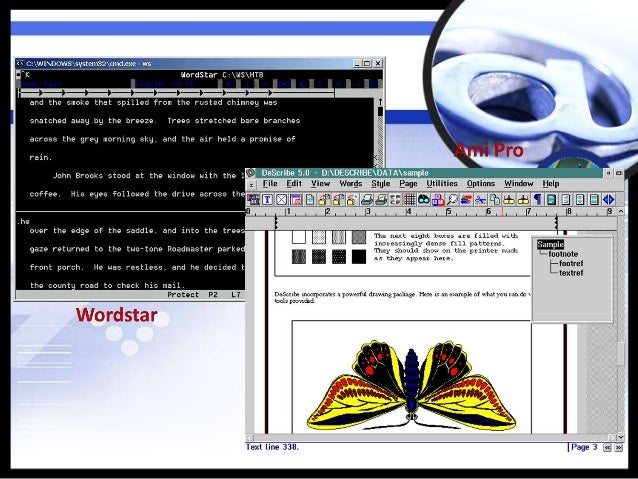Click the 'P2' page indicator in WordStar
The width and height of the screenshot is (638, 479).
[x=213, y=295]
